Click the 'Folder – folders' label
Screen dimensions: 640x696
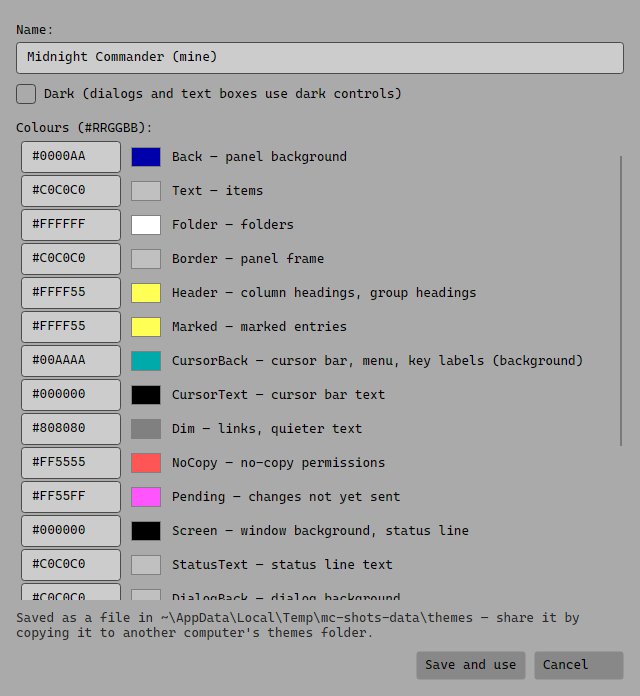point(233,225)
